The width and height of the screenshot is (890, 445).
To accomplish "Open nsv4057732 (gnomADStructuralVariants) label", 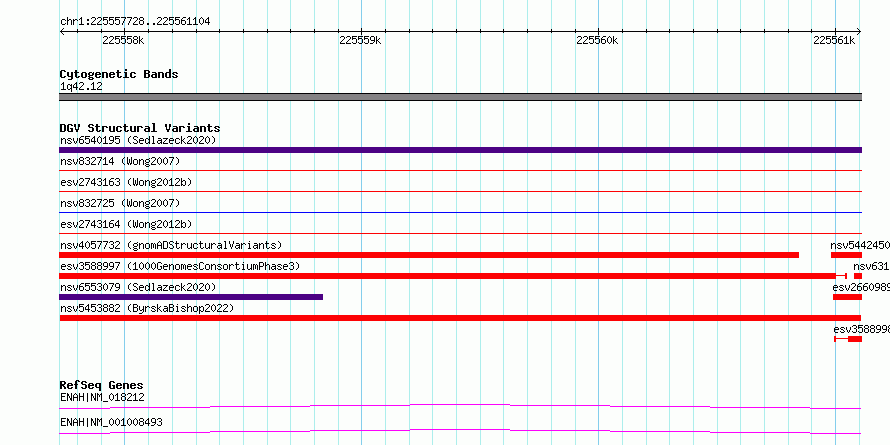I will click(171, 245).
